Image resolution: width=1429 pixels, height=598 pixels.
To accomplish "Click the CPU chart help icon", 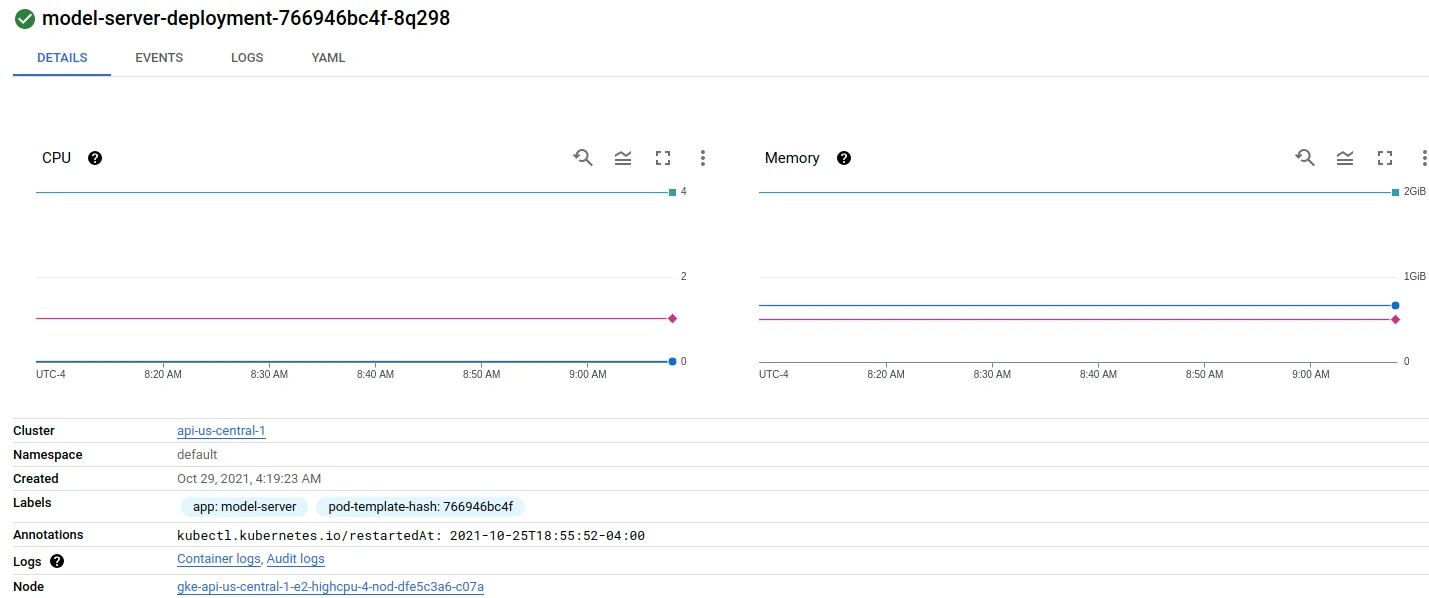I will [x=95, y=158].
